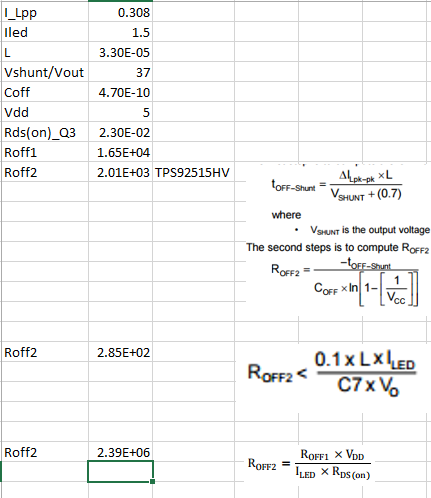Image resolution: width=431 pixels, height=498 pixels.
Task: Select the Roff1 label cell
Action: 45,152
